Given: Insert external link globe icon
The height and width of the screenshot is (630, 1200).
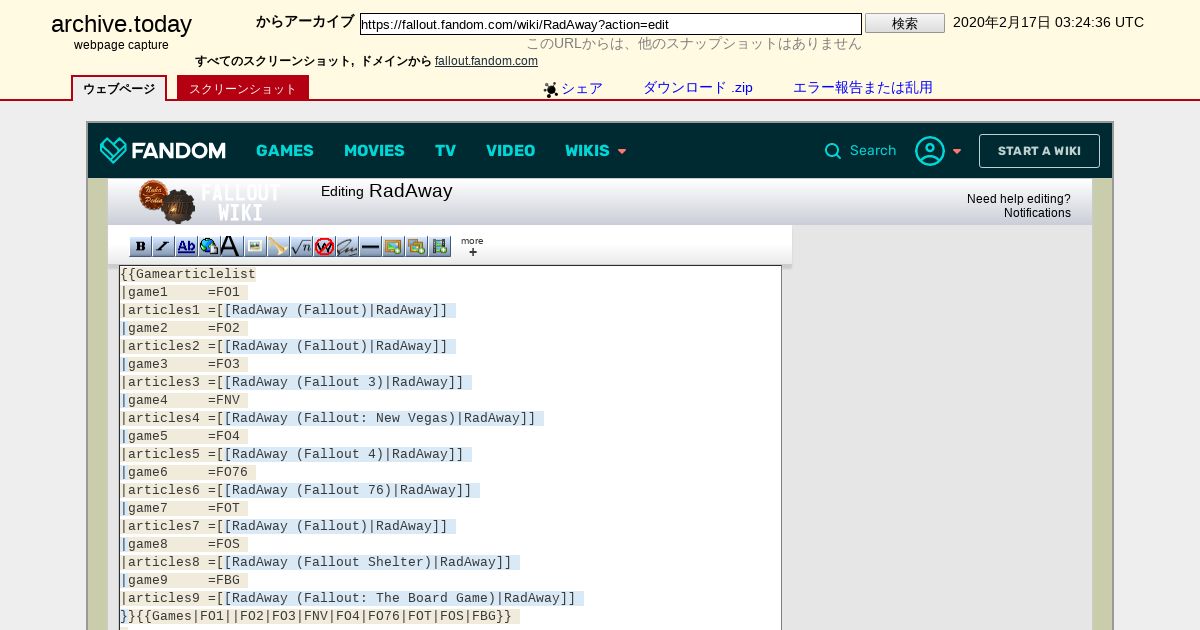Looking at the screenshot, I should (x=209, y=246).
